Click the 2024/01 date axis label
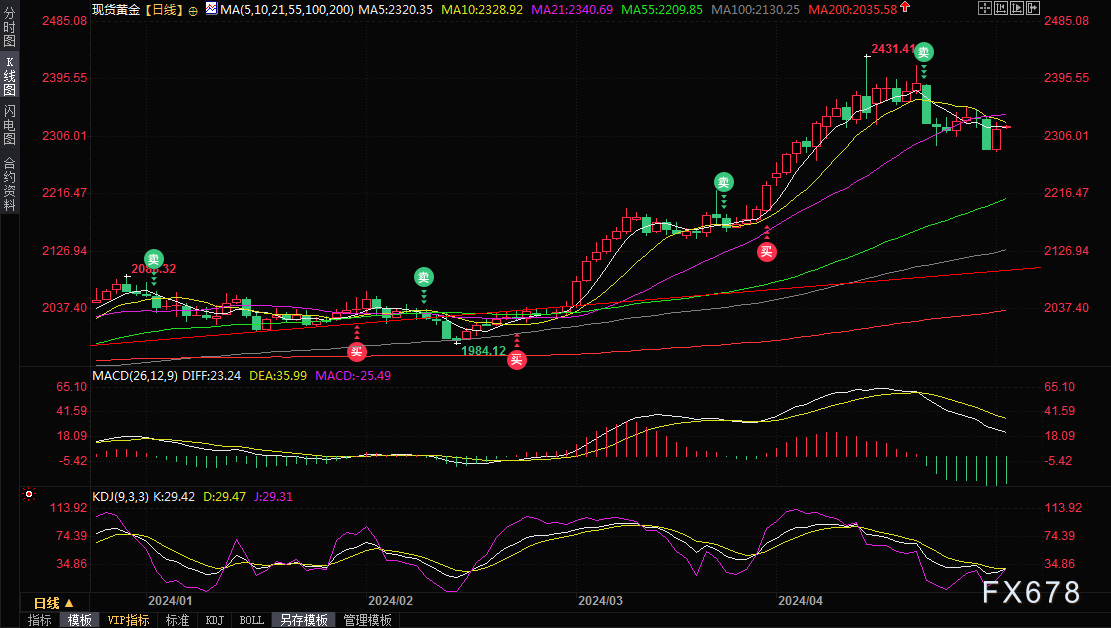The height and width of the screenshot is (628, 1111). point(171,601)
